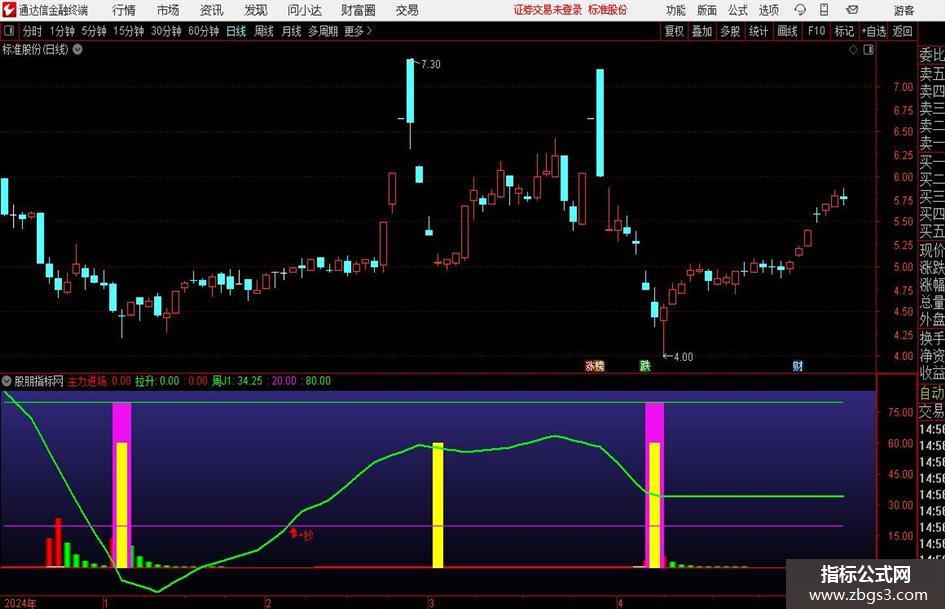Click the 委比 row in quote panel
The width and height of the screenshot is (945, 609).
[x=932, y=55]
